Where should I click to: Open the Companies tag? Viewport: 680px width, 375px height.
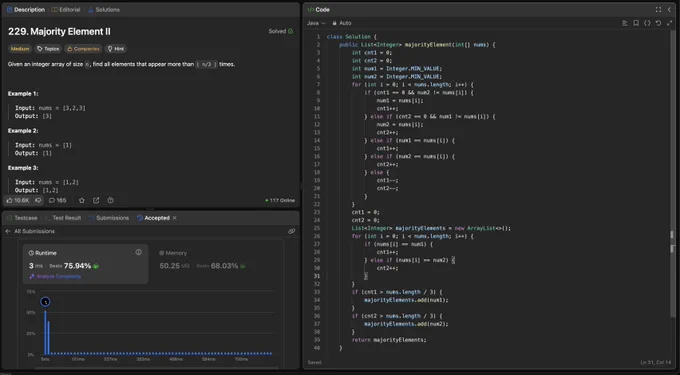click(83, 49)
